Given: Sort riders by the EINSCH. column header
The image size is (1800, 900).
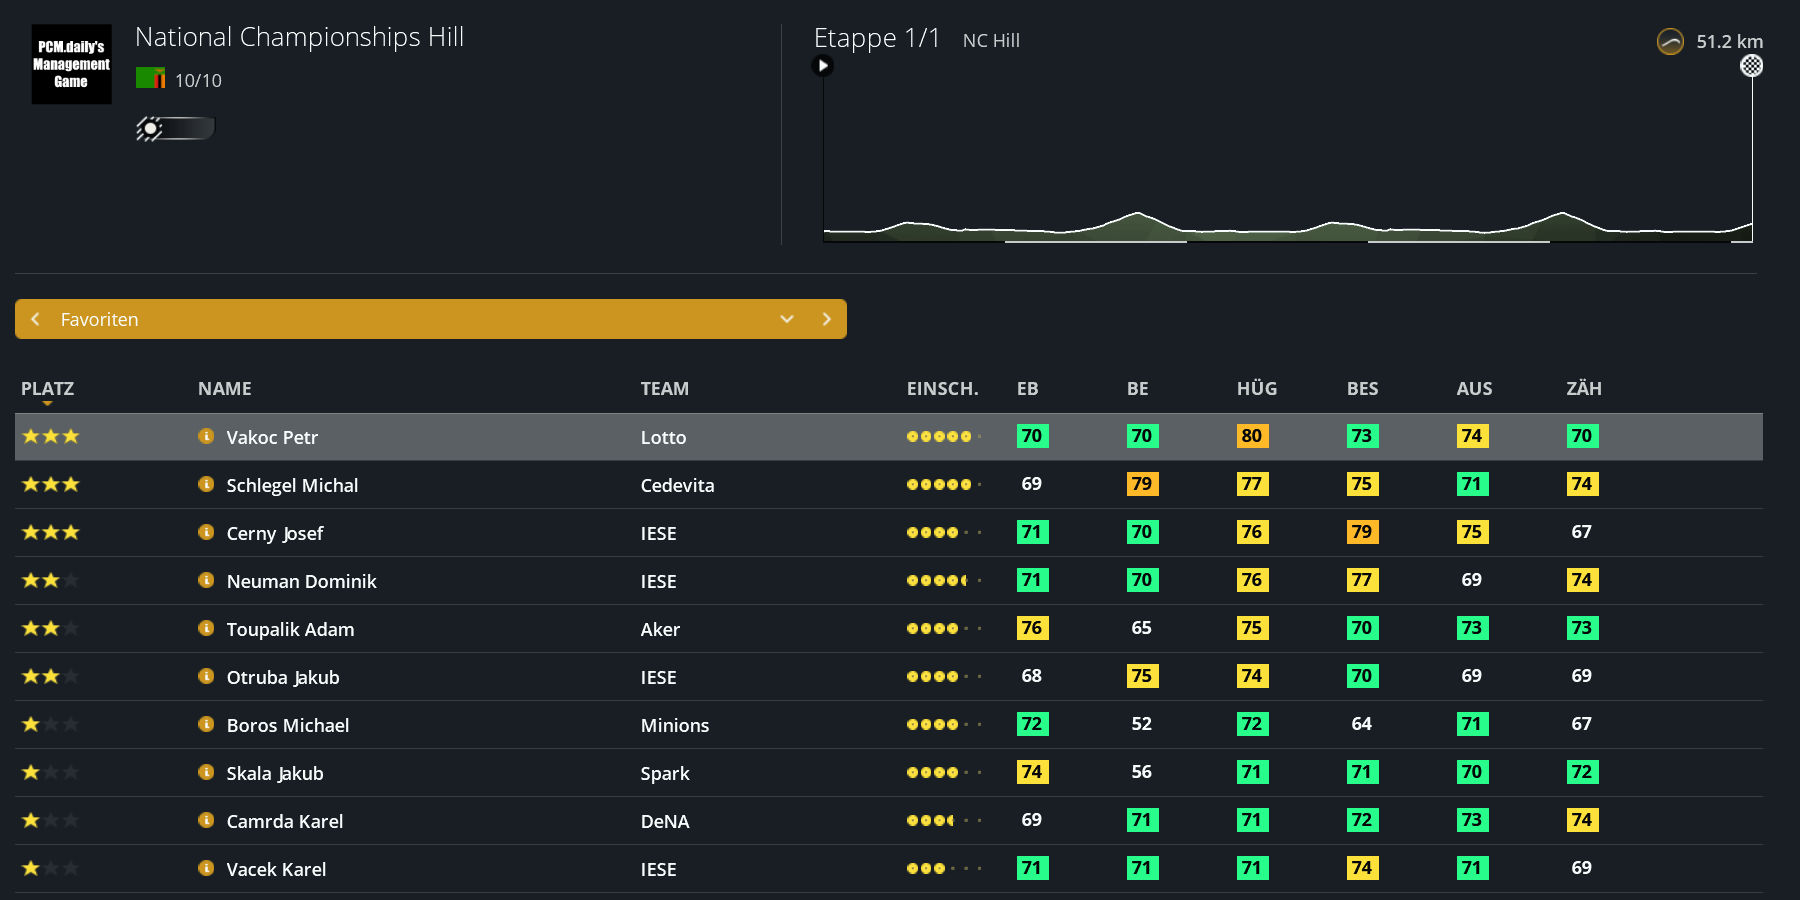Looking at the screenshot, I should point(942,388).
